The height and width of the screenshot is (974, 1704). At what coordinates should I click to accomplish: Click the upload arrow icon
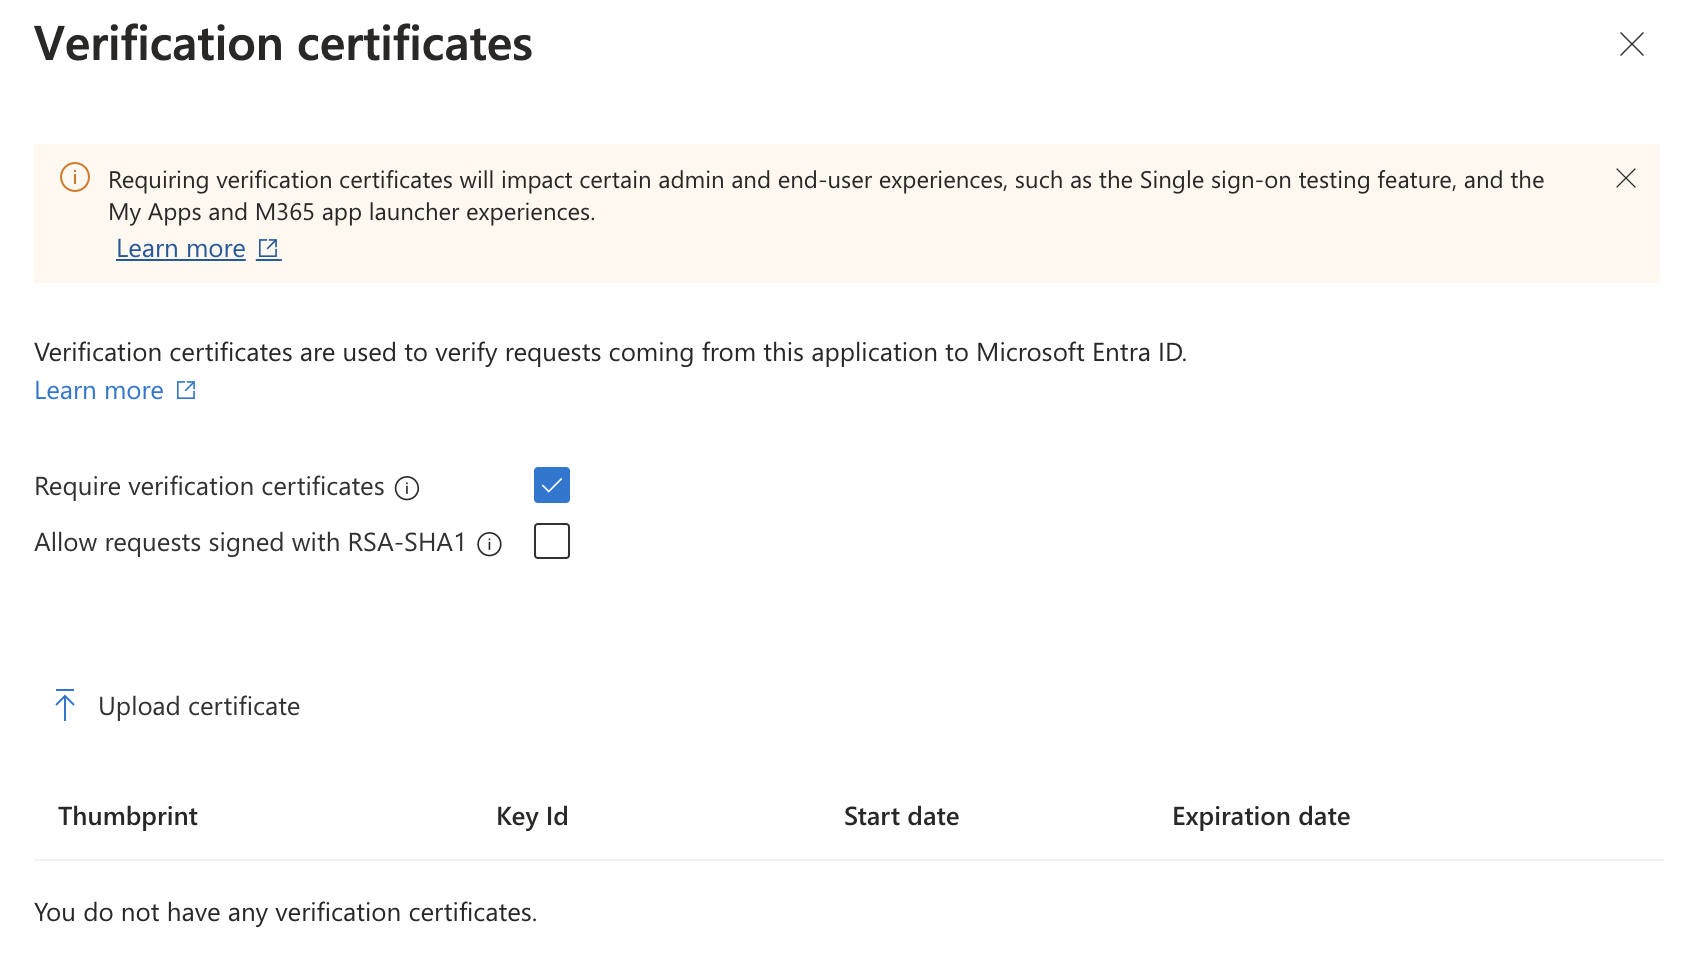[65, 705]
